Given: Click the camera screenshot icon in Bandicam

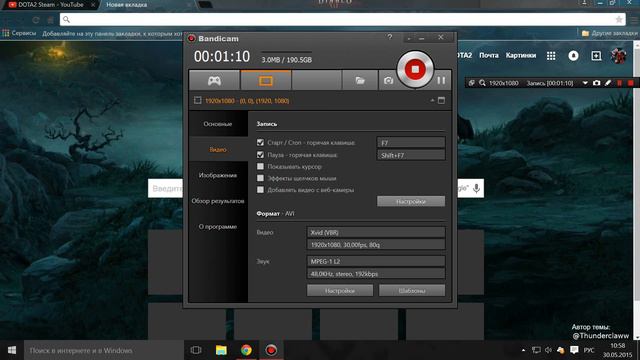Looking at the screenshot, I should pos(388,81).
